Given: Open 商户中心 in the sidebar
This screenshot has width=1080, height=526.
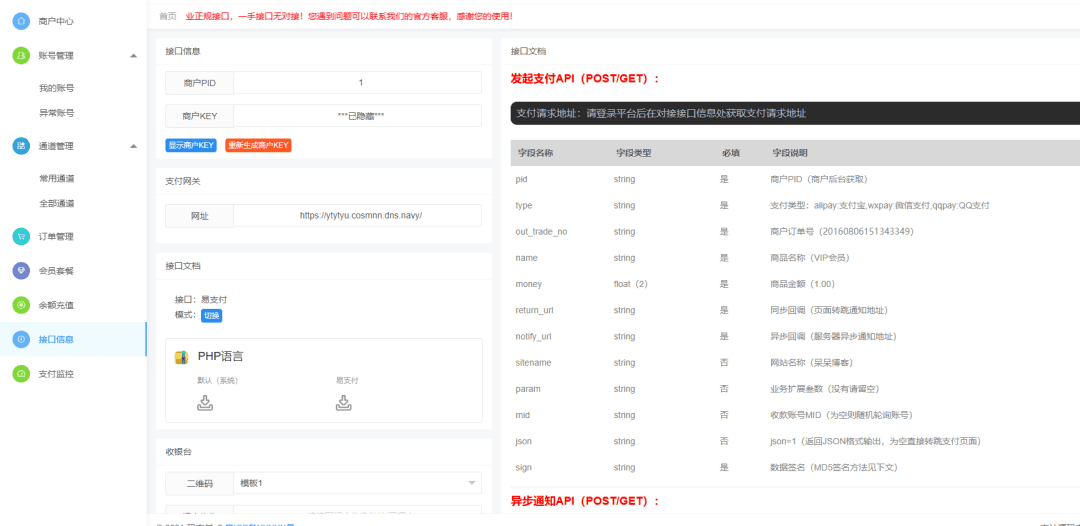Looking at the screenshot, I should 56,21.
